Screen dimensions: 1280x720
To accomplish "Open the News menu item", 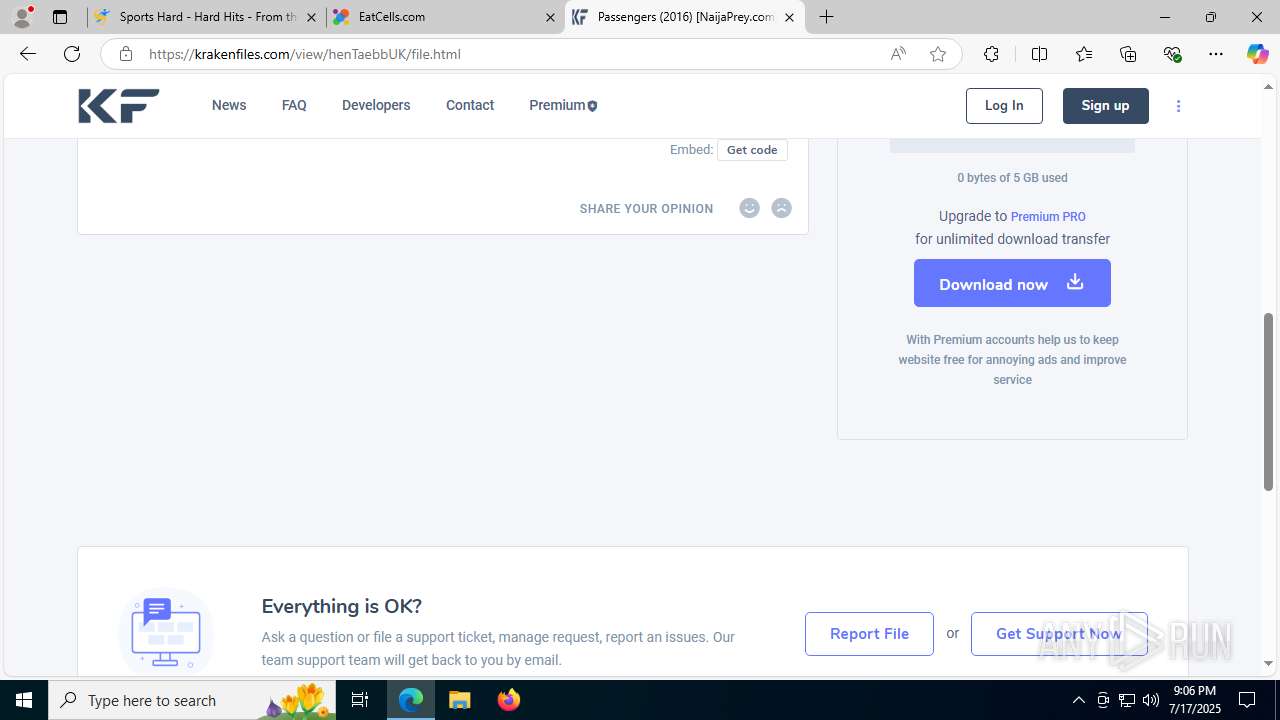I will [x=229, y=105].
